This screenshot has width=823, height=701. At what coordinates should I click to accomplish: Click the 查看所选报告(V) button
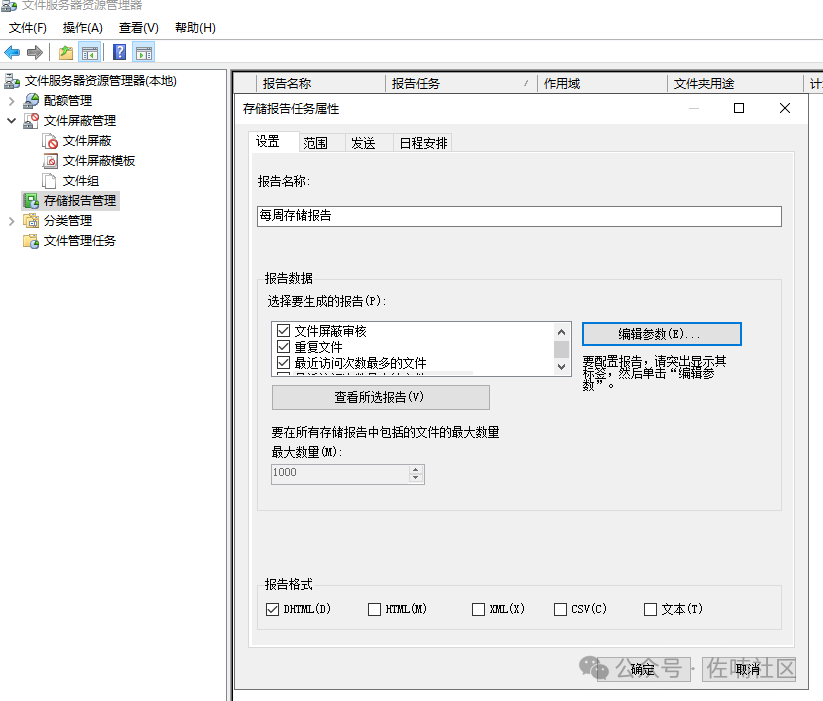(x=381, y=397)
